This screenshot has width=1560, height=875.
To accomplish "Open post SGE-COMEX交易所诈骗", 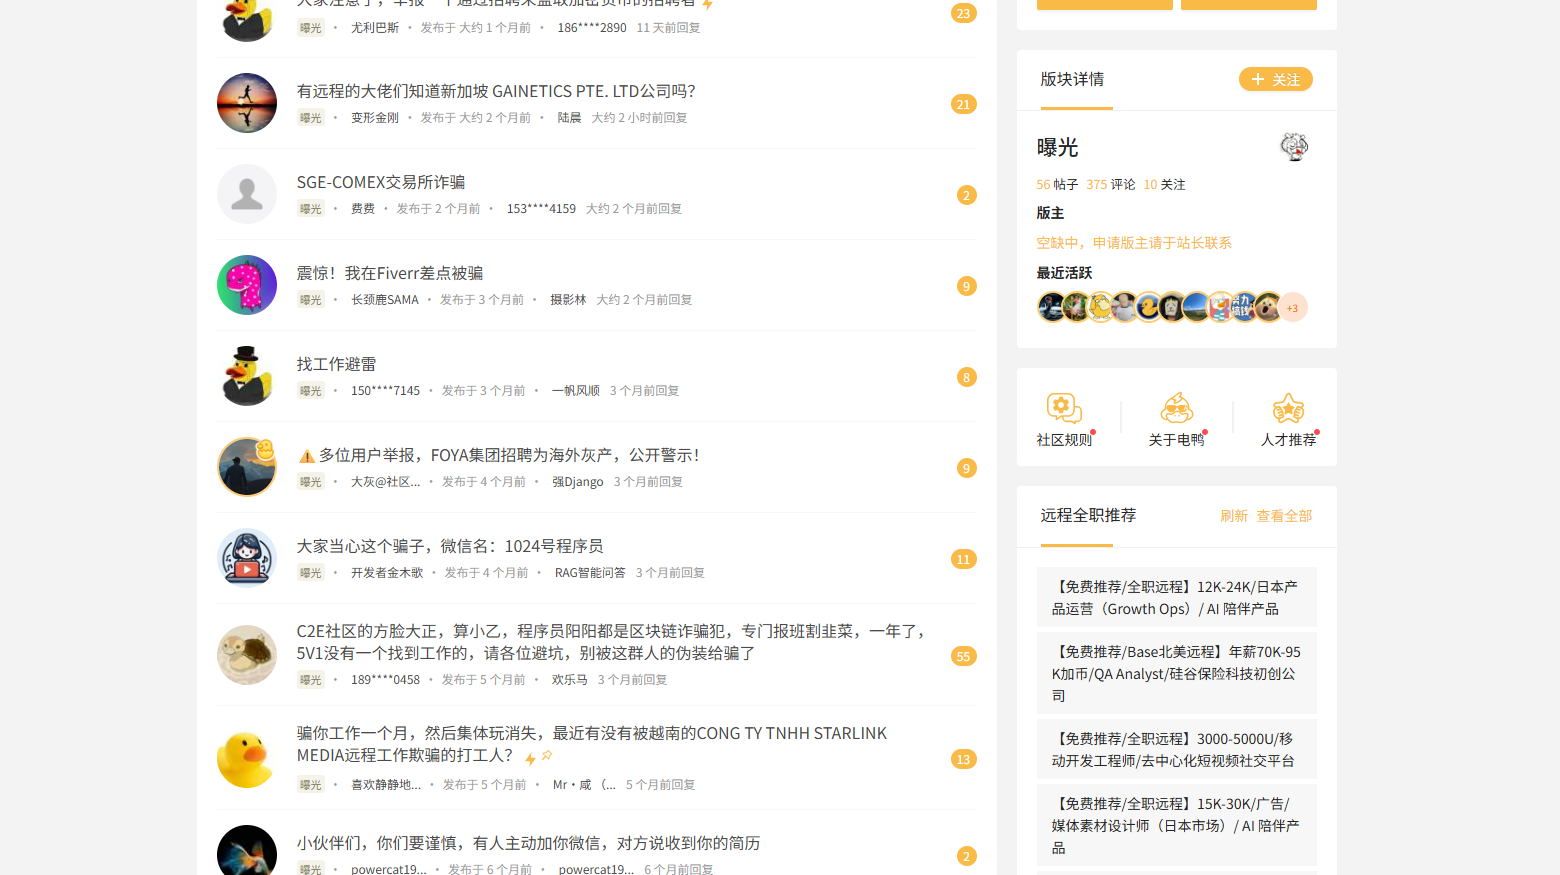I will tap(380, 182).
